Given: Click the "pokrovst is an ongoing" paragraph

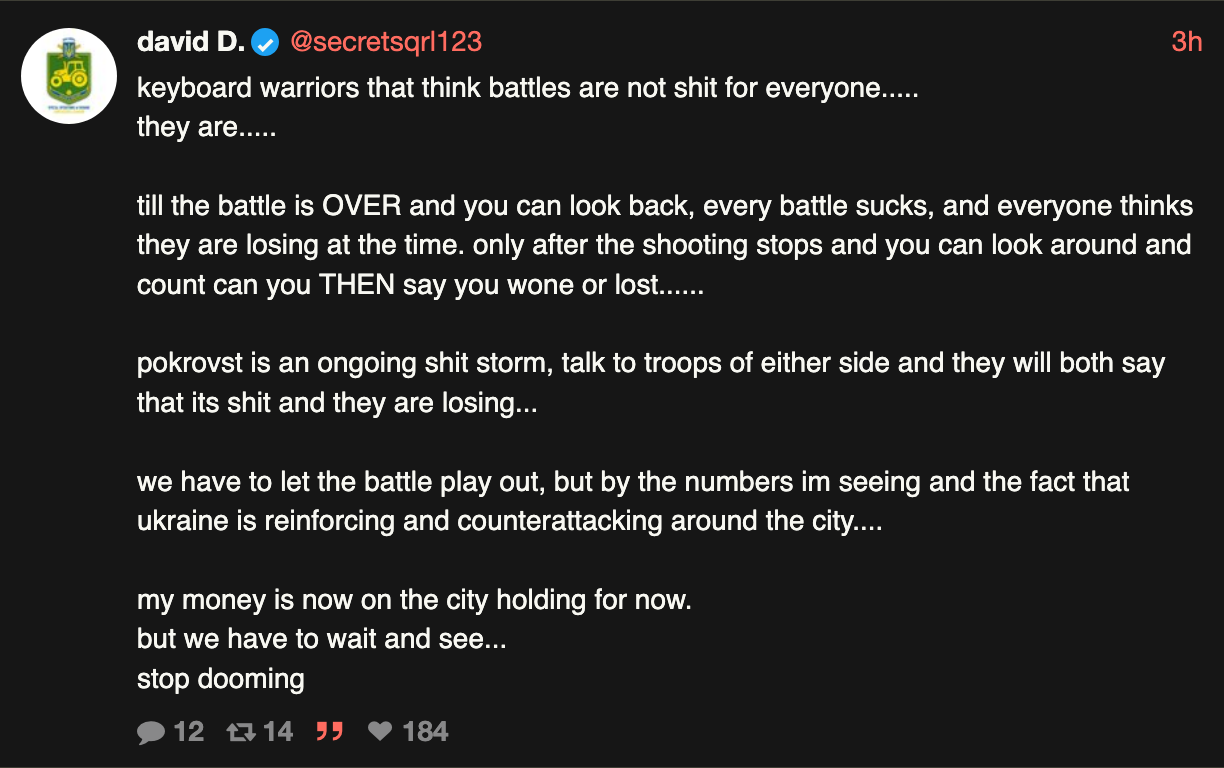Looking at the screenshot, I should click(x=650, y=383).
